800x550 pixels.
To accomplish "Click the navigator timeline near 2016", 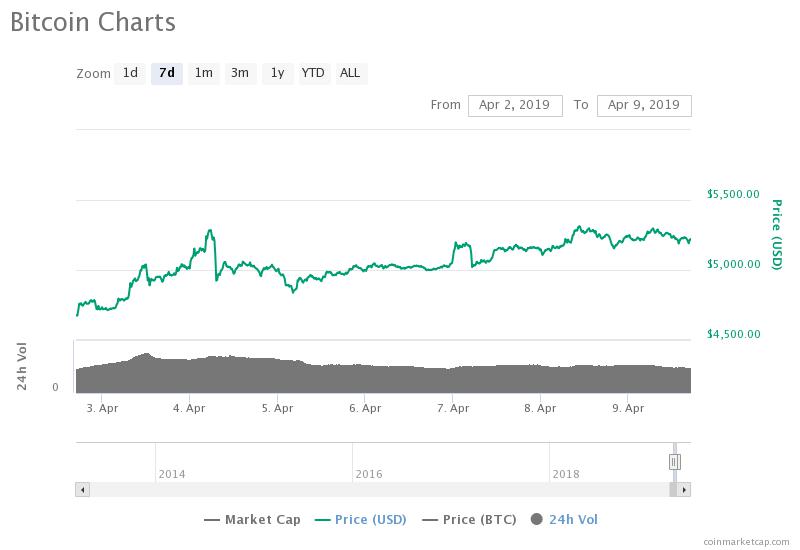I will (x=368, y=461).
